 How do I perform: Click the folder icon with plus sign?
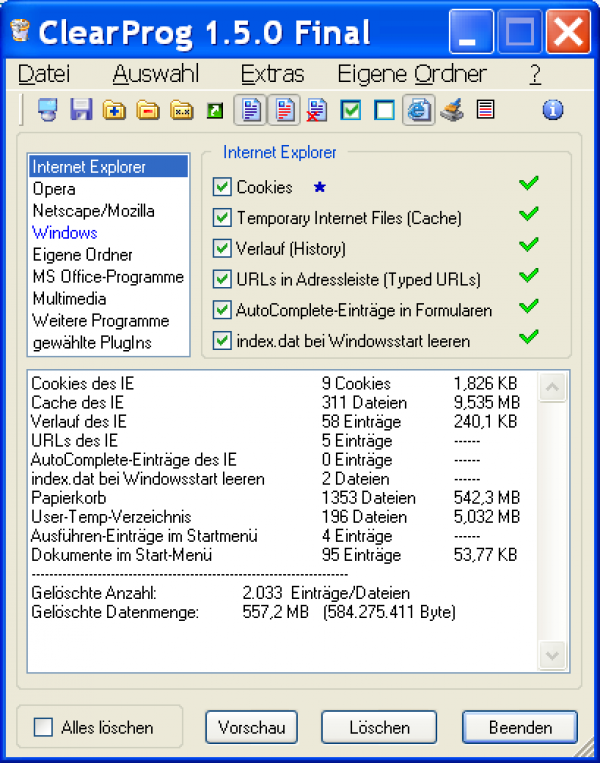[115, 110]
